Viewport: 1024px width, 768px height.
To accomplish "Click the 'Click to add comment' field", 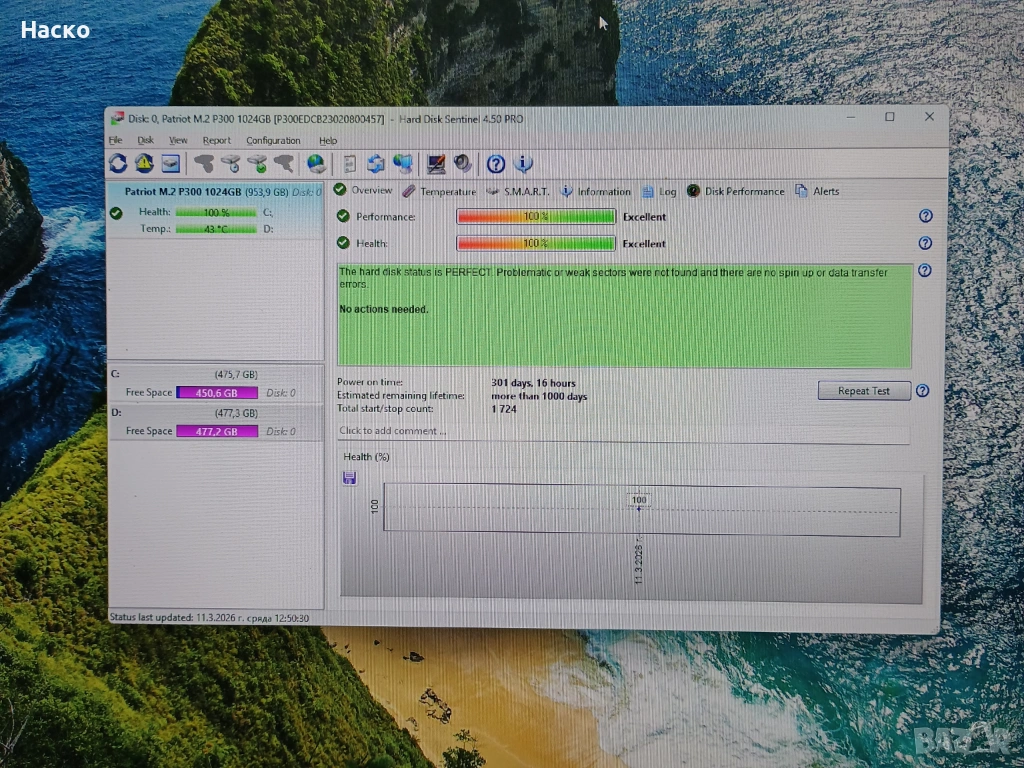I will 622,431.
